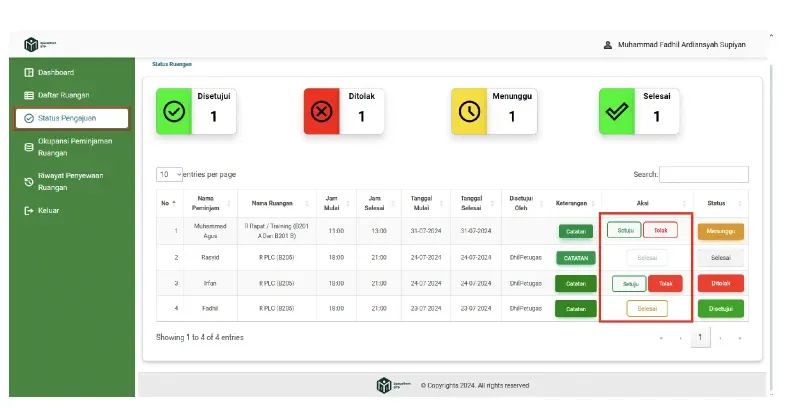Click the Selesai status badge in Rasyid's row

tap(721, 258)
